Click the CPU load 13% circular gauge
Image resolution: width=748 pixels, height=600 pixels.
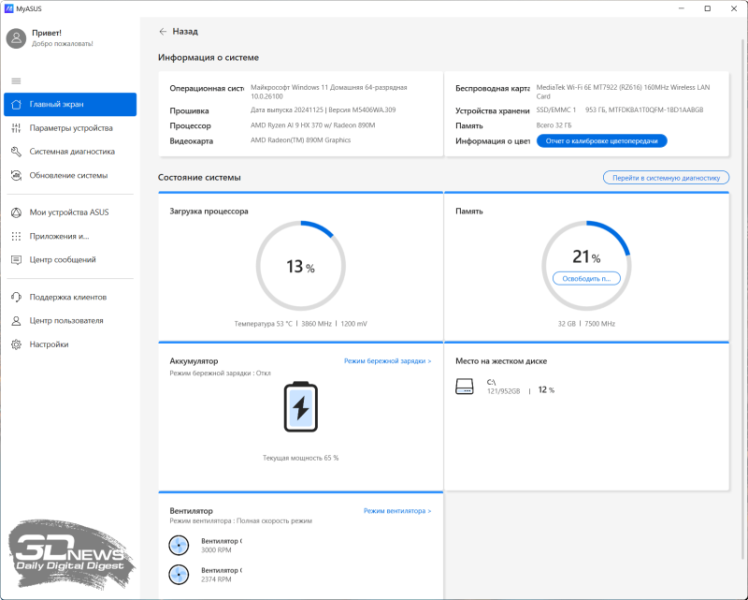tap(299, 267)
